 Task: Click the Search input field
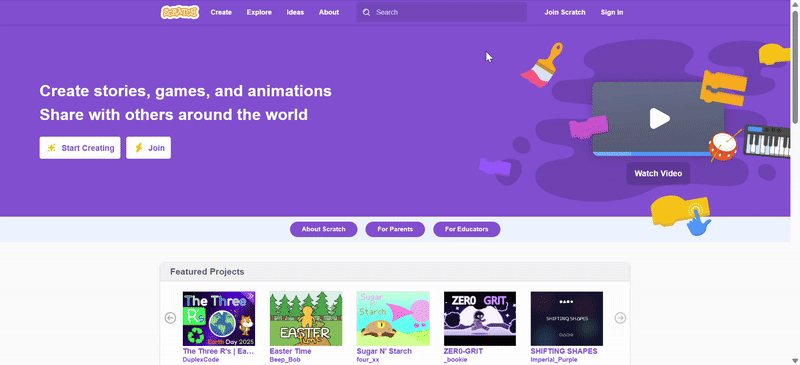(x=441, y=12)
